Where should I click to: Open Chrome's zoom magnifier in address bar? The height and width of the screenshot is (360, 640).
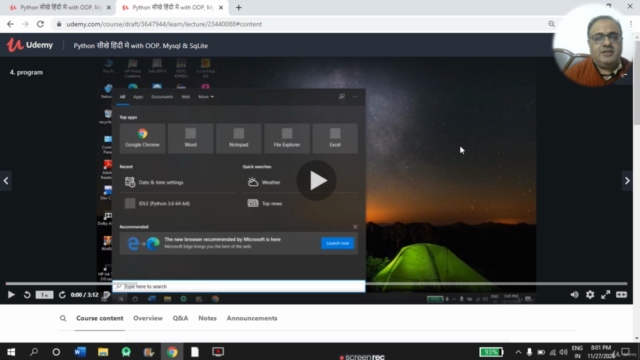(551, 24)
